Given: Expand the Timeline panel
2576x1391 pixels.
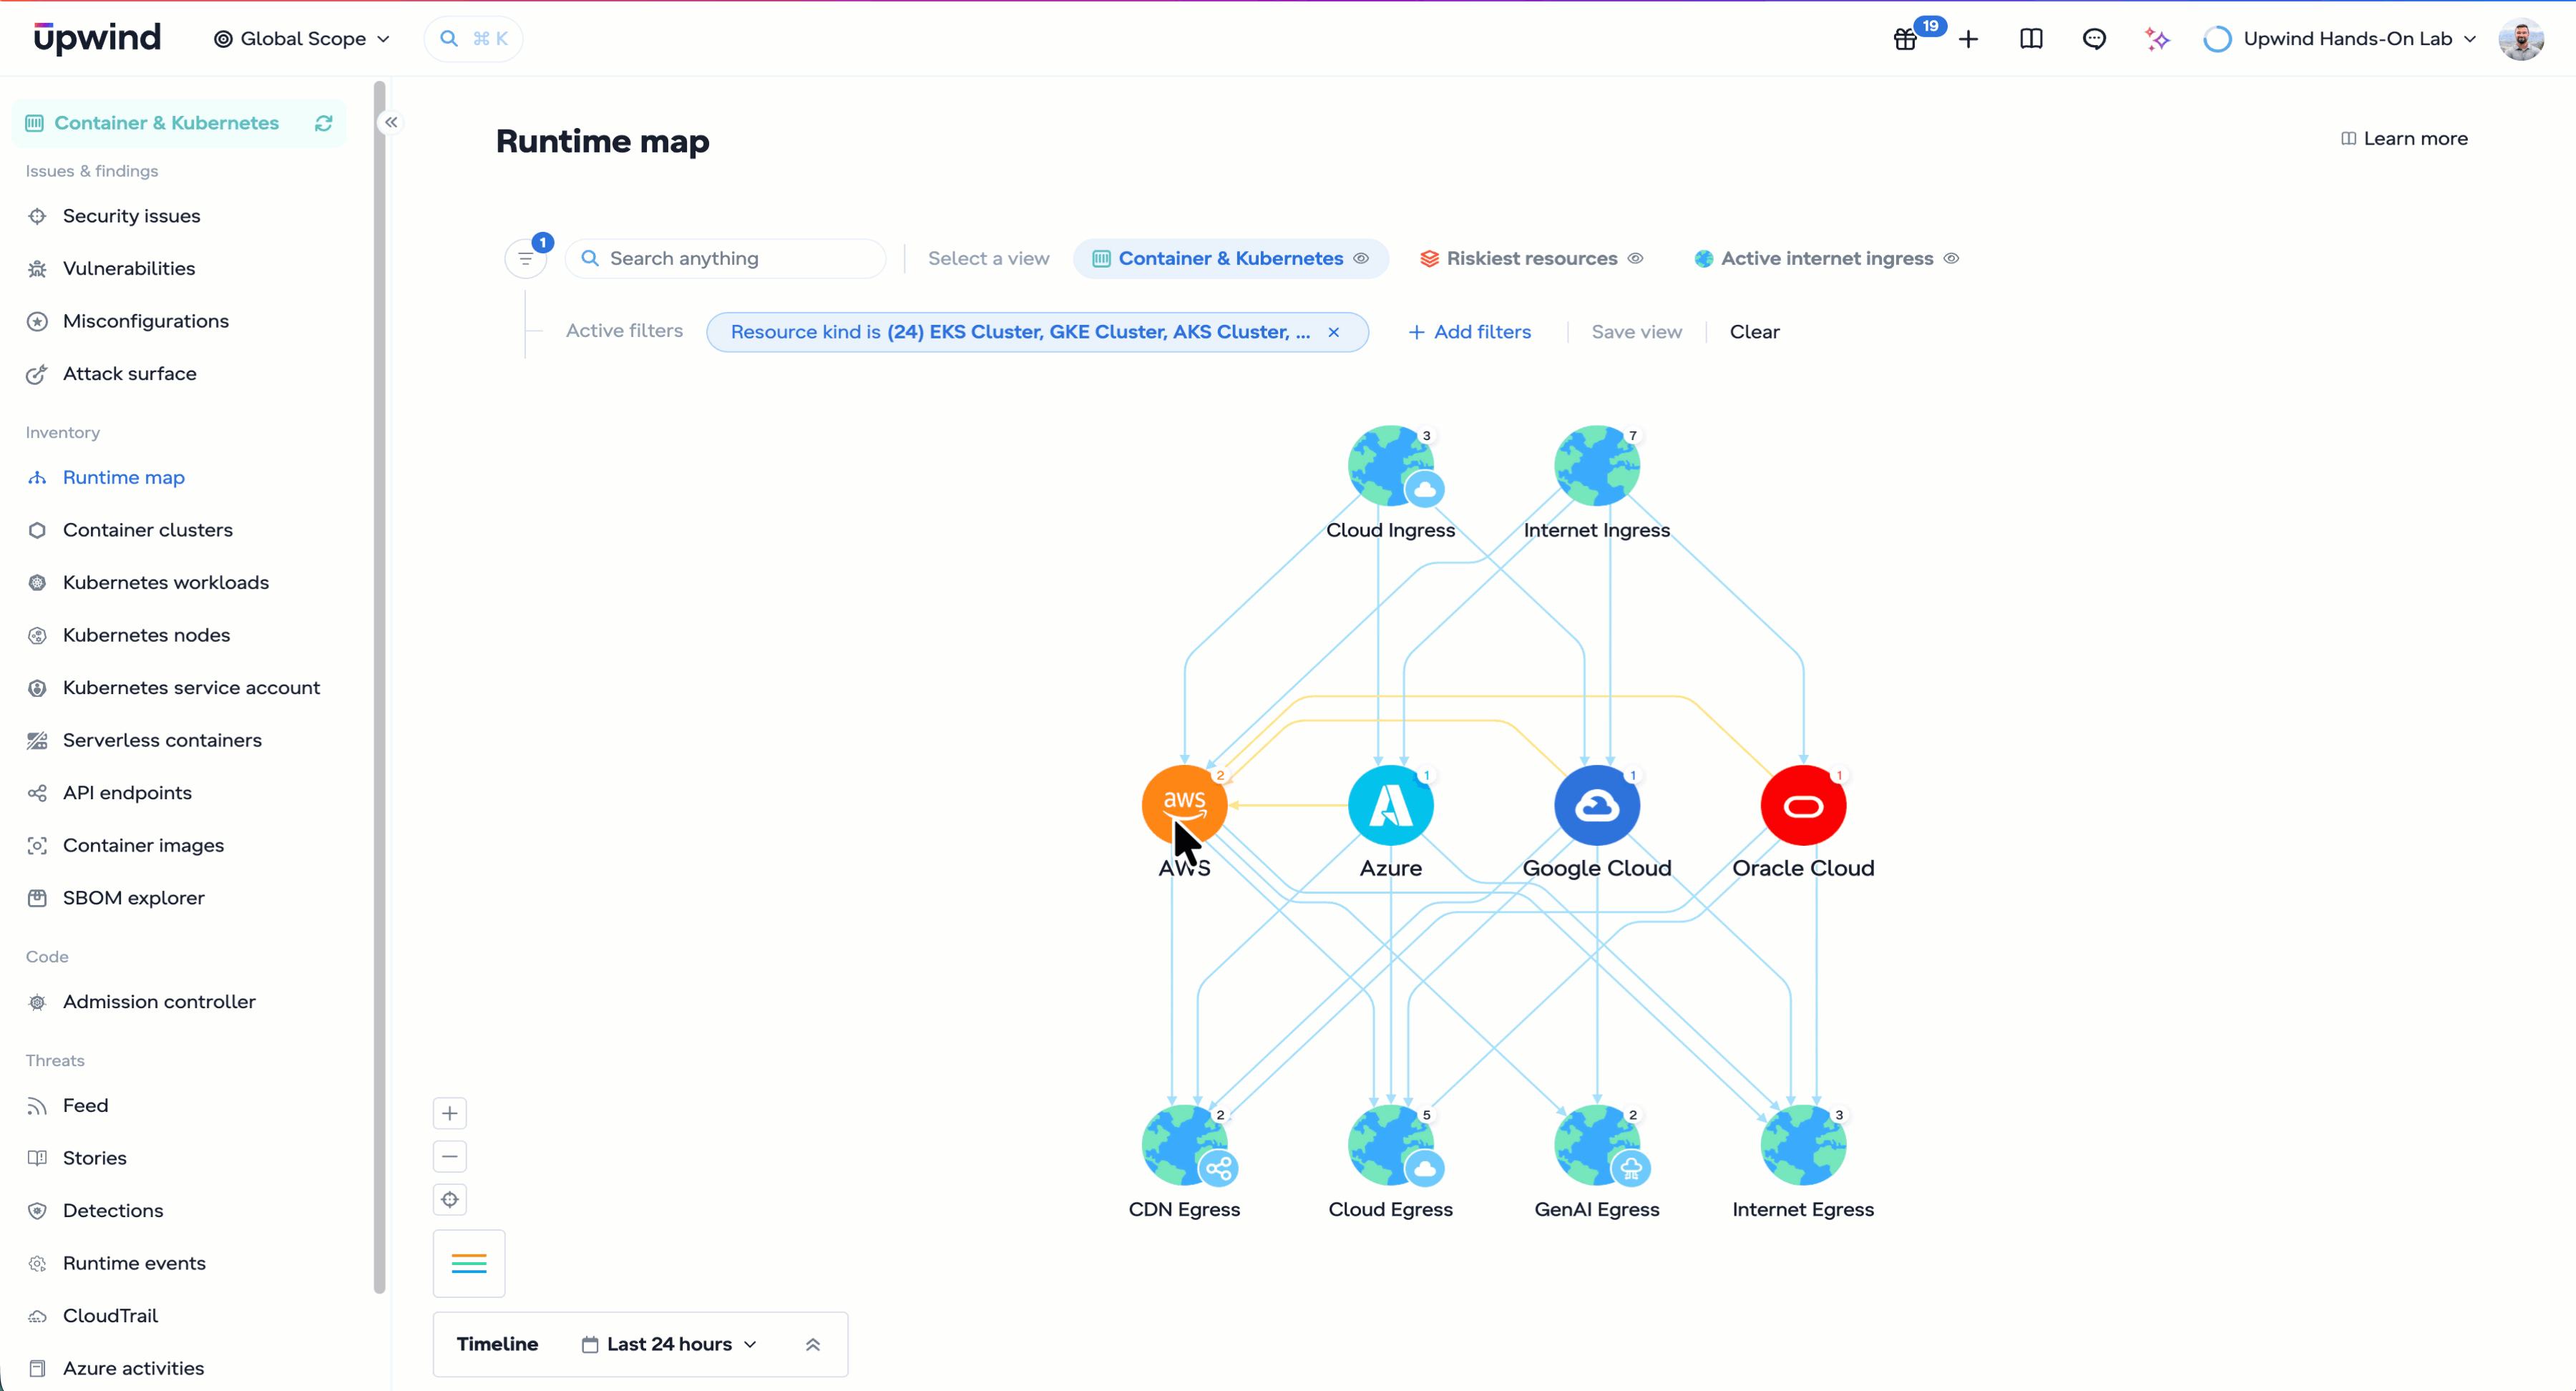Looking at the screenshot, I should click(x=813, y=1344).
